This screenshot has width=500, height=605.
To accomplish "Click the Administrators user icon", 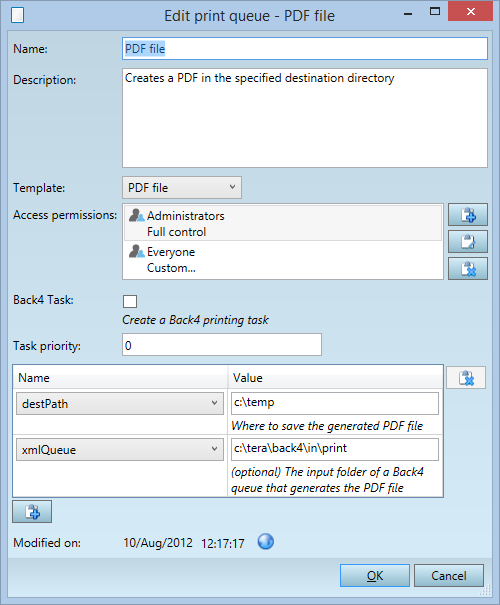I will [137, 215].
